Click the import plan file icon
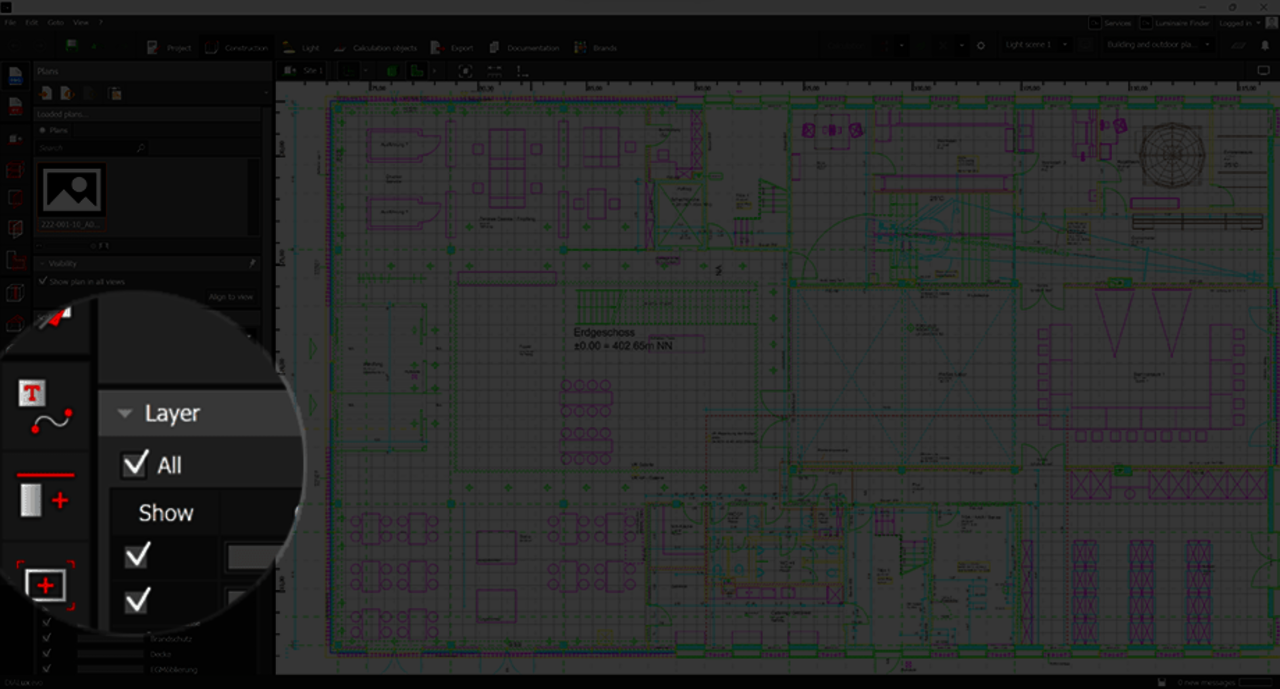 [x=45, y=93]
